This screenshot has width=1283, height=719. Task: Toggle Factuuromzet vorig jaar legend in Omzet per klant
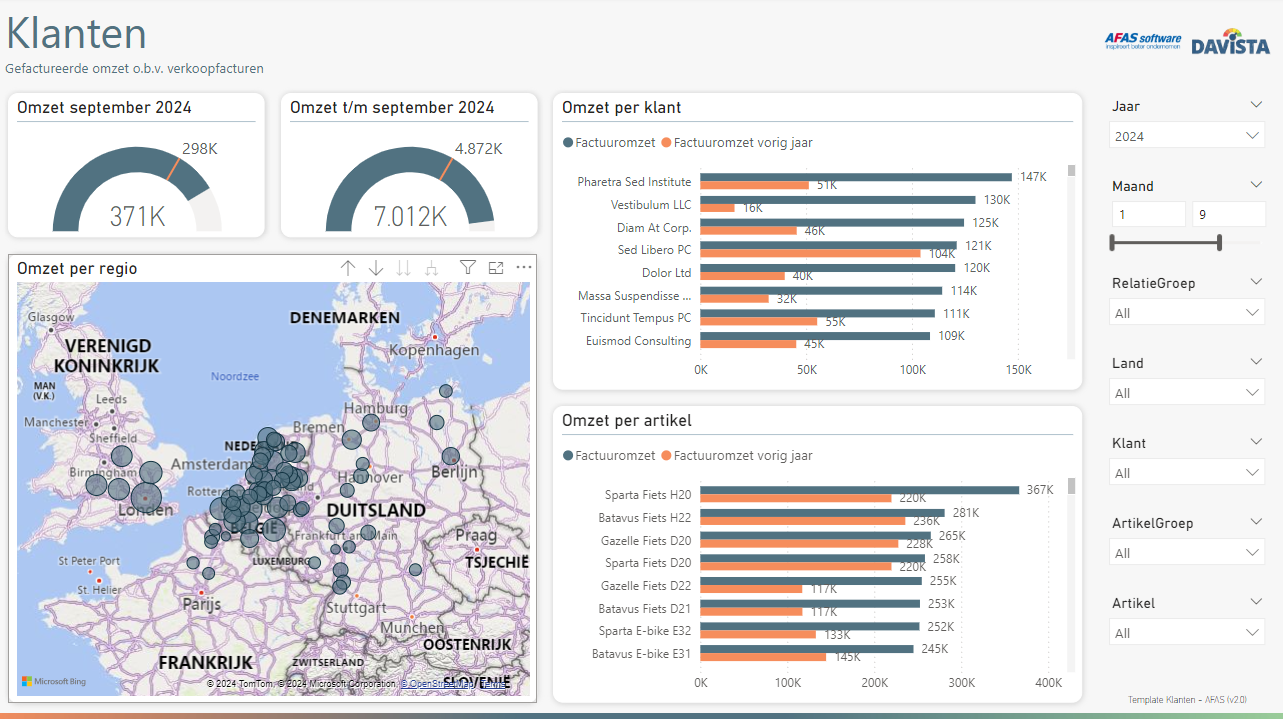click(x=742, y=143)
